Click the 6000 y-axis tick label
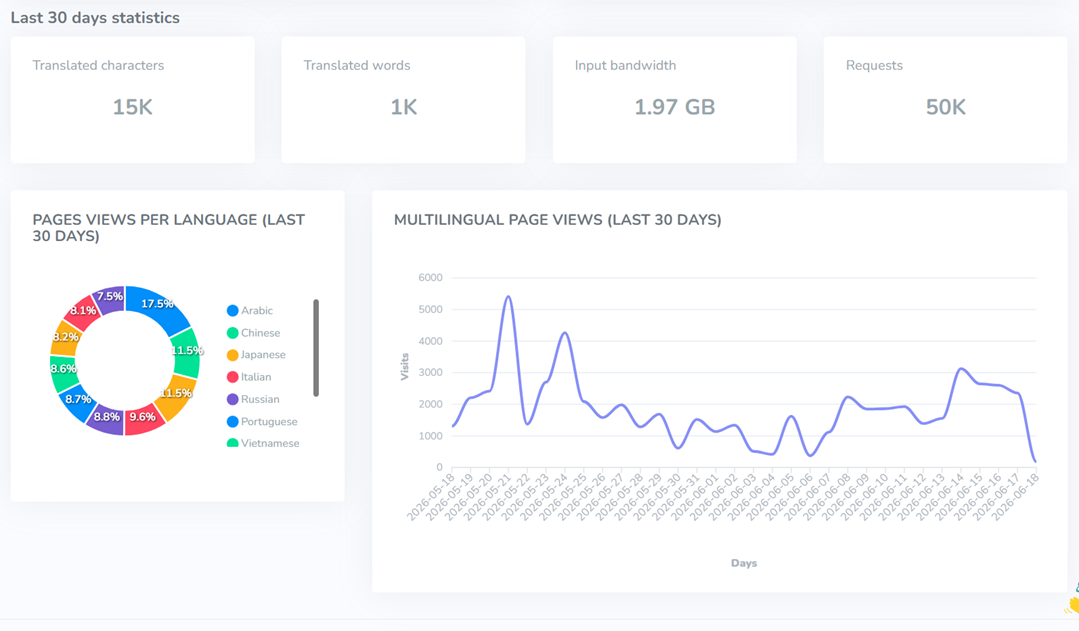The image size is (1079, 631). [430, 278]
